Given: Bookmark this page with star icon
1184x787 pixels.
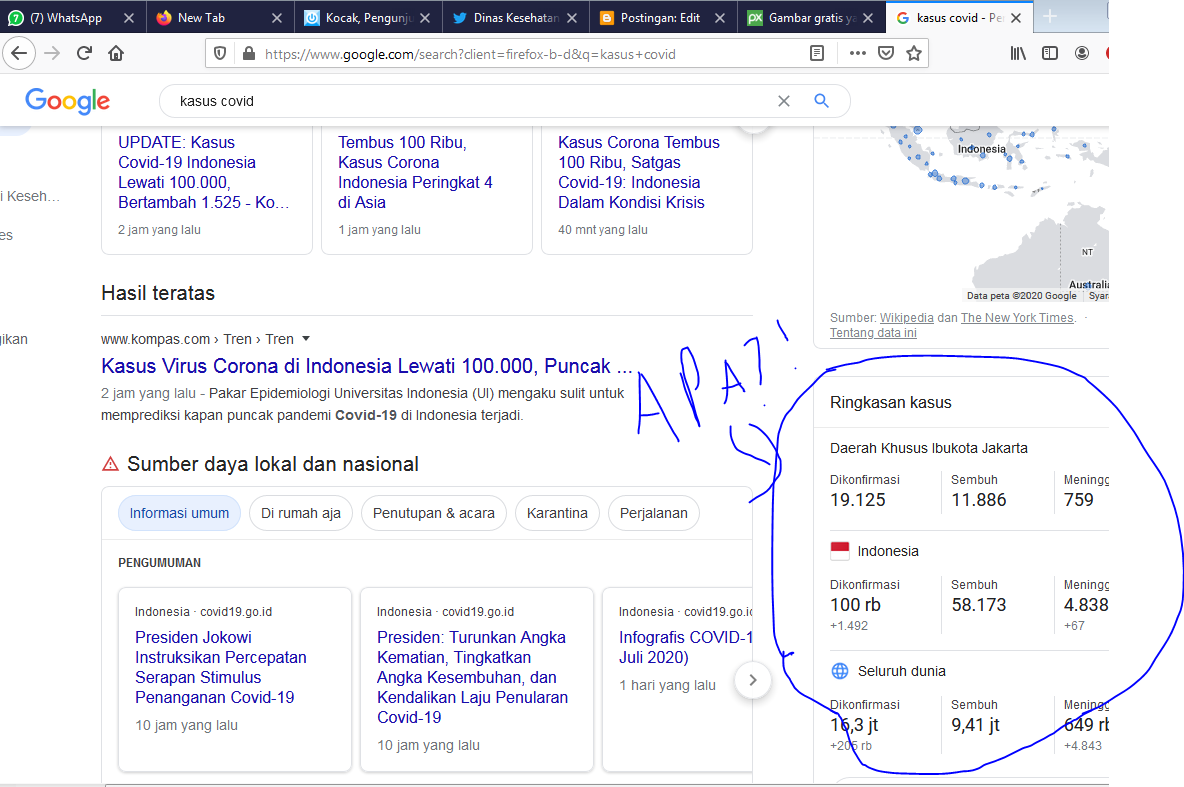Looking at the screenshot, I should coord(914,54).
